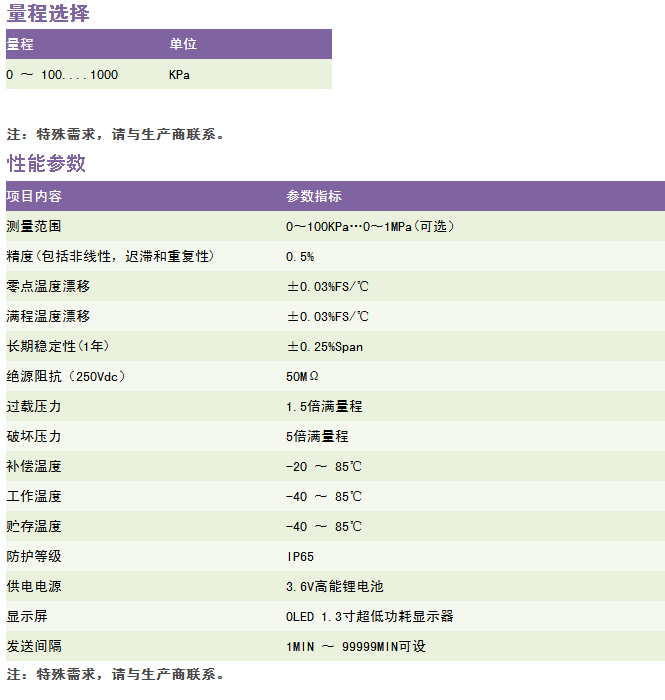Click the 性能参数 section heading

coord(47,164)
